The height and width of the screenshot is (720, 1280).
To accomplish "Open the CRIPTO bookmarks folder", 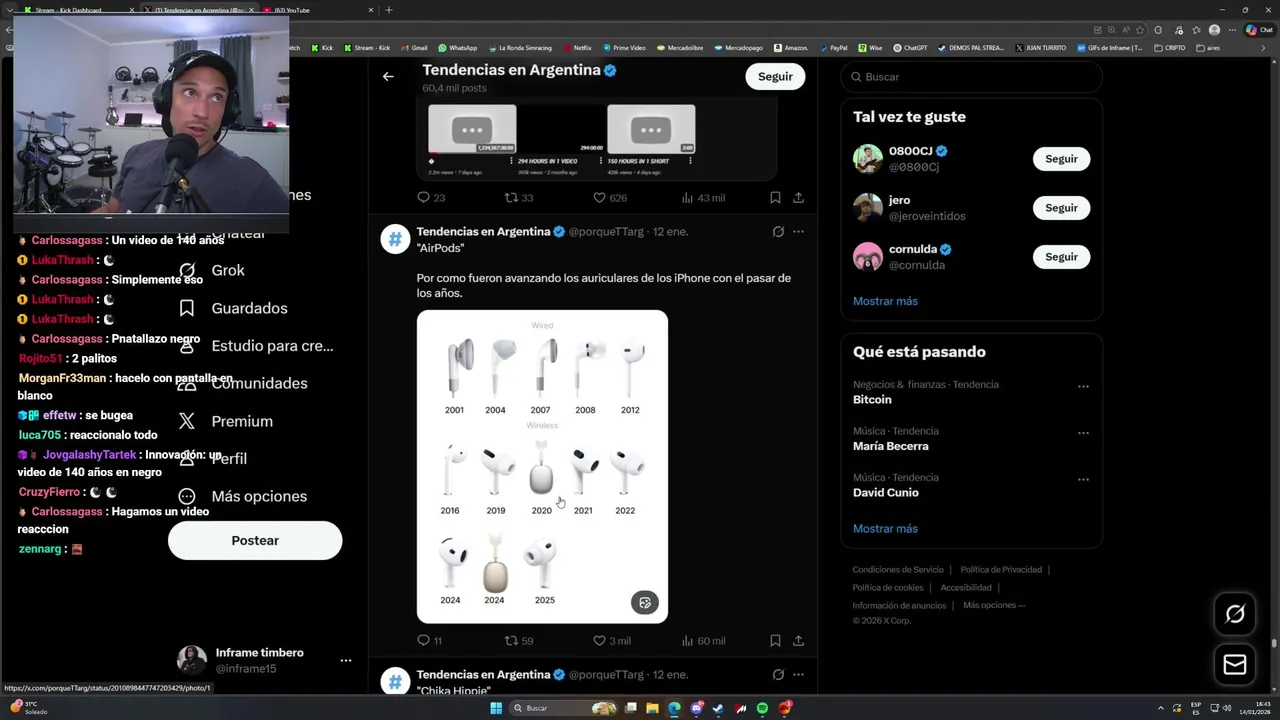I will (x=1169, y=47).
